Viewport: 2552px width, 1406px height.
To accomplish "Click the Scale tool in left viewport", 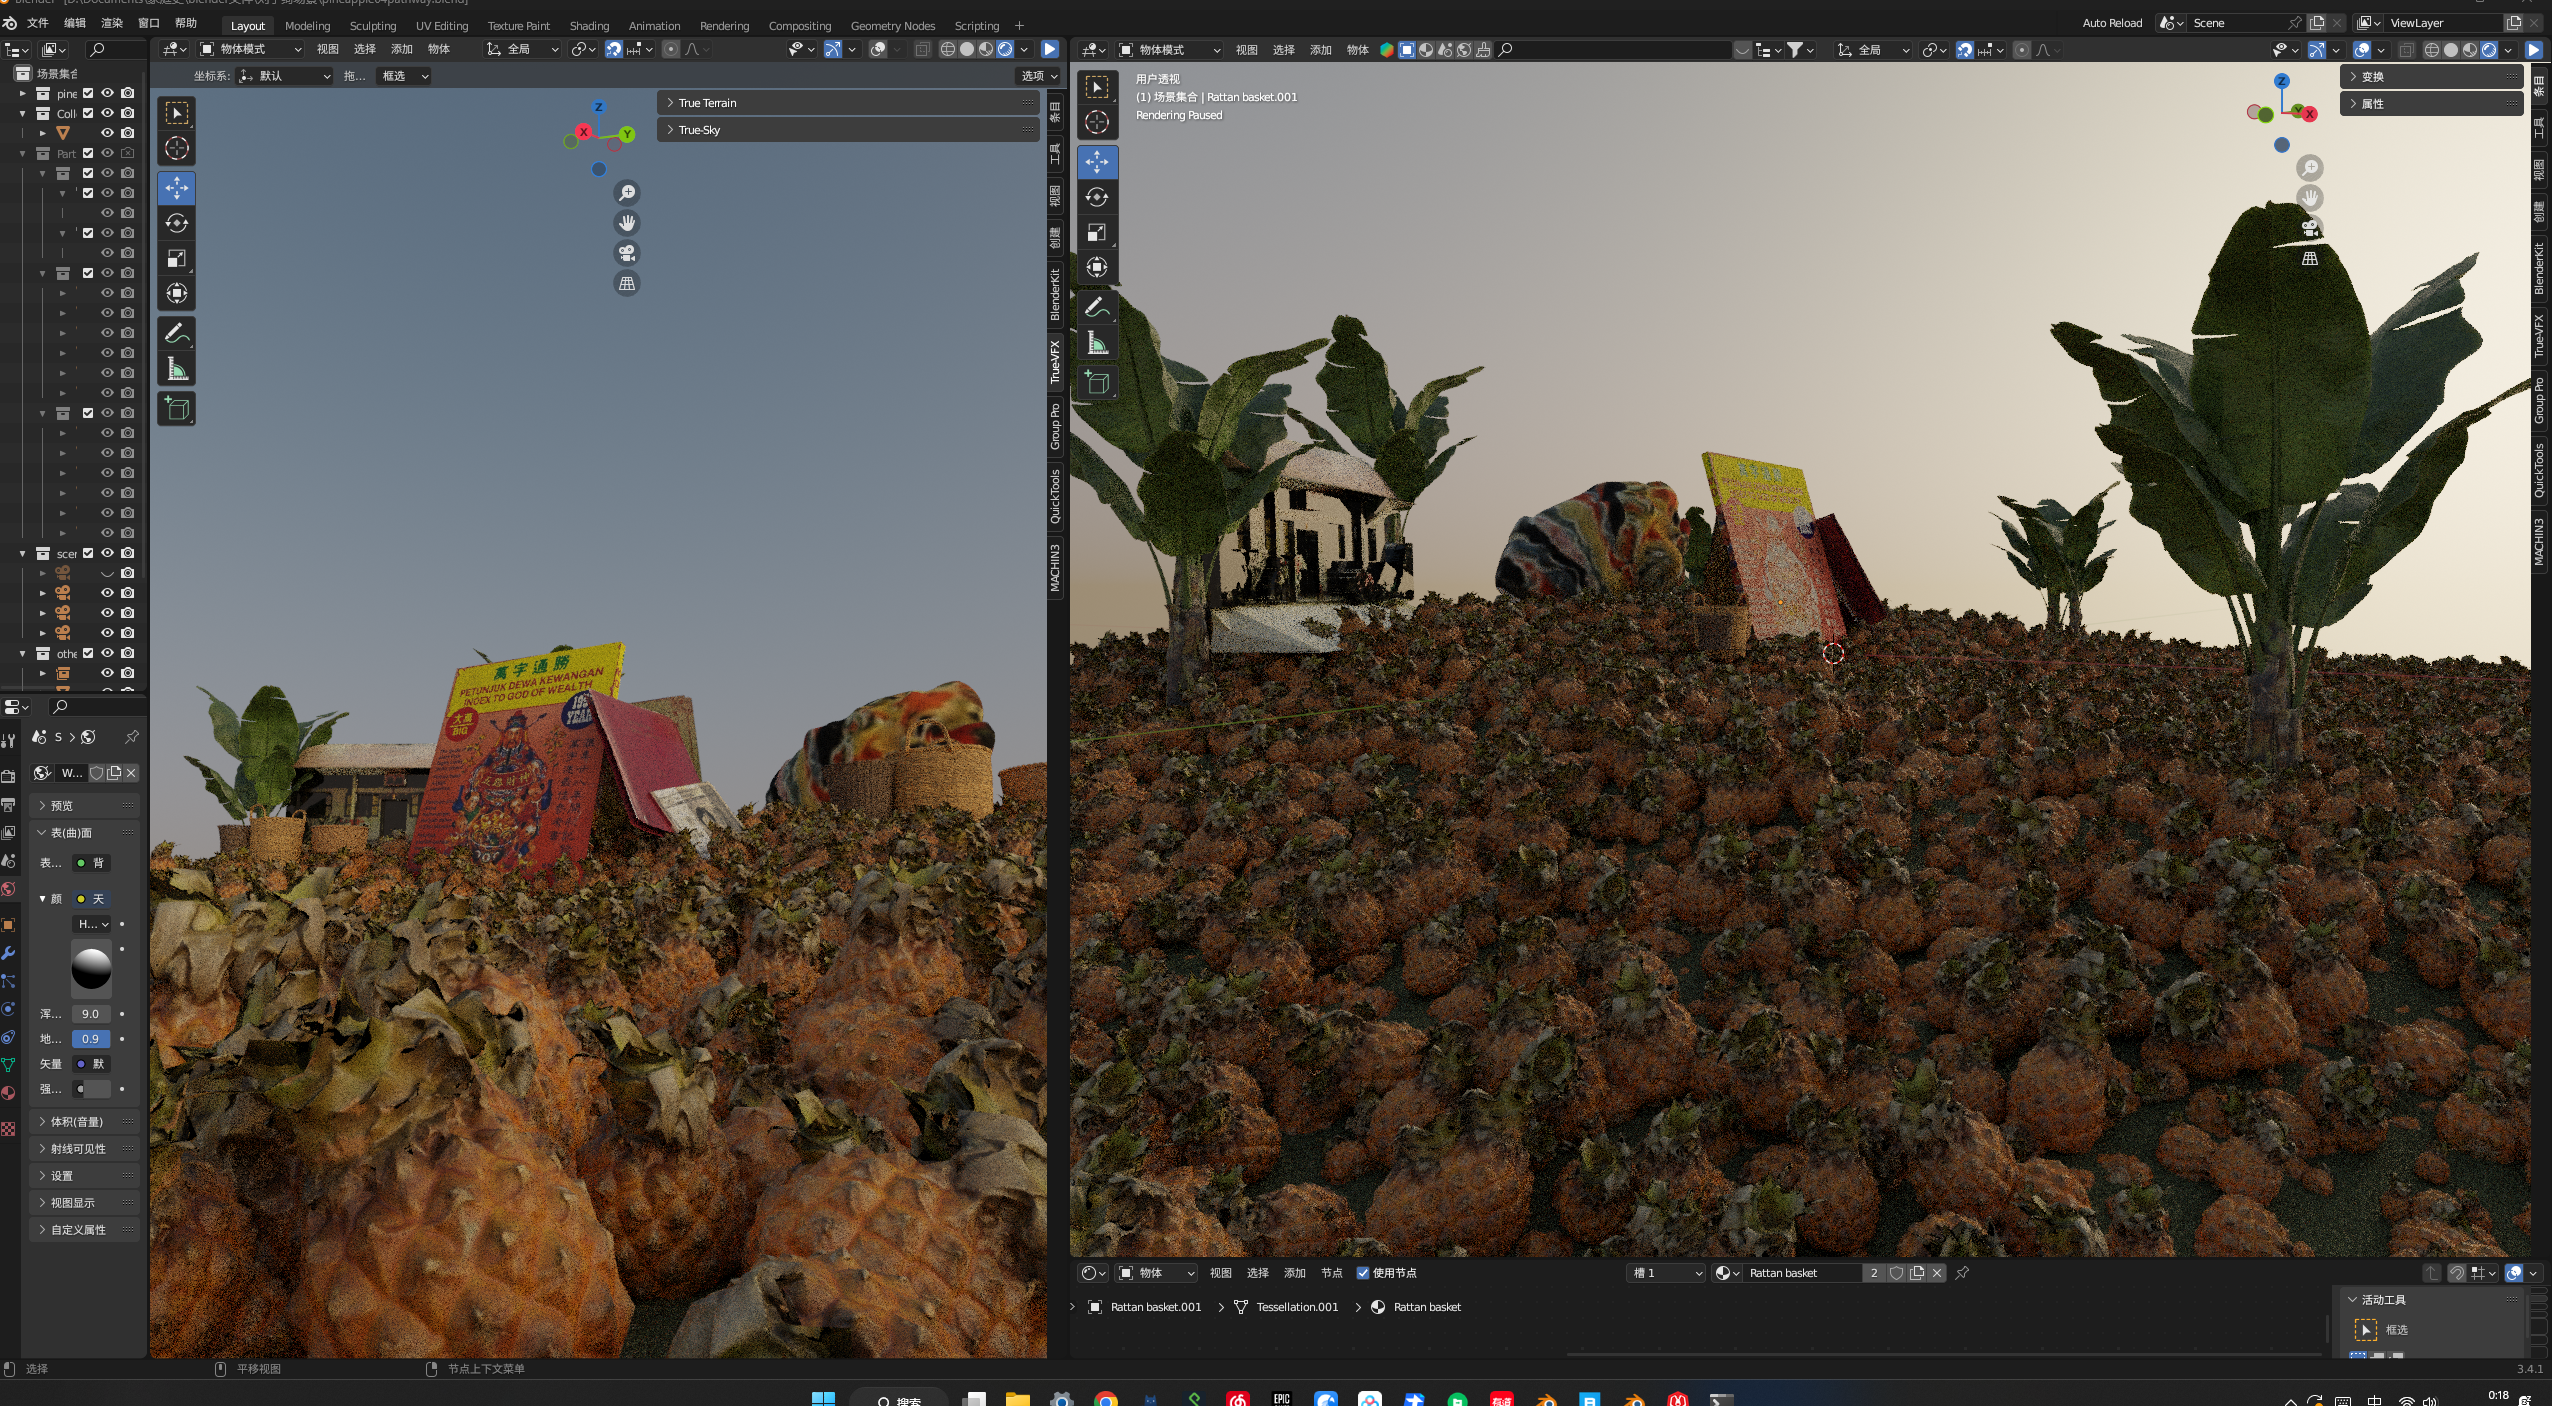I will 177,258.
